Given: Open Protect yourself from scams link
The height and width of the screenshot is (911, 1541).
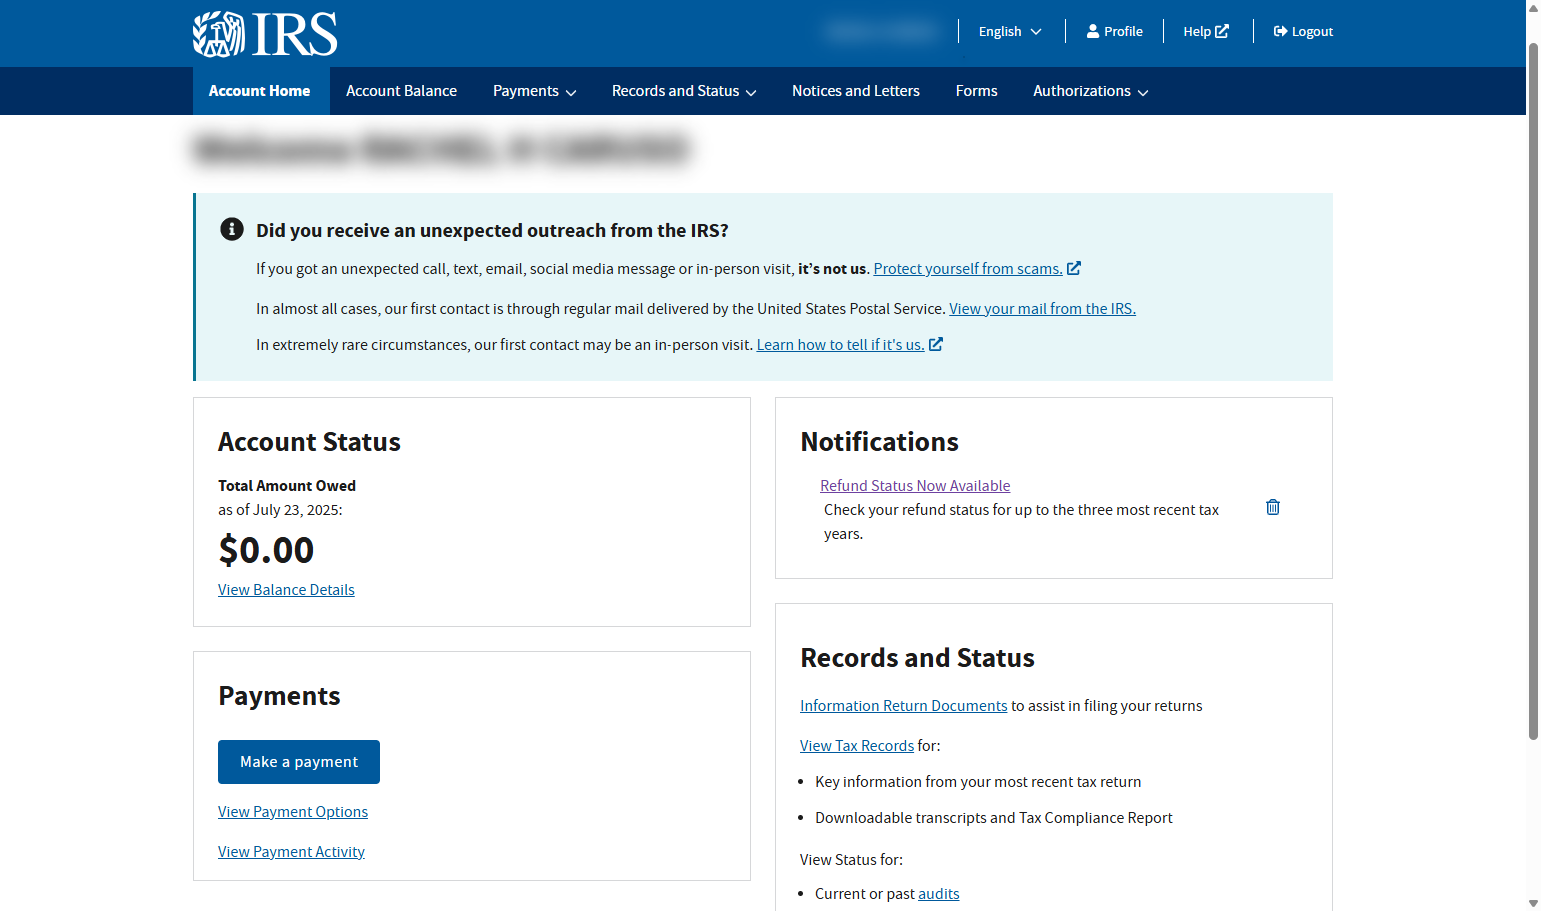Looking at the screenshot, I should click(968, 269).
